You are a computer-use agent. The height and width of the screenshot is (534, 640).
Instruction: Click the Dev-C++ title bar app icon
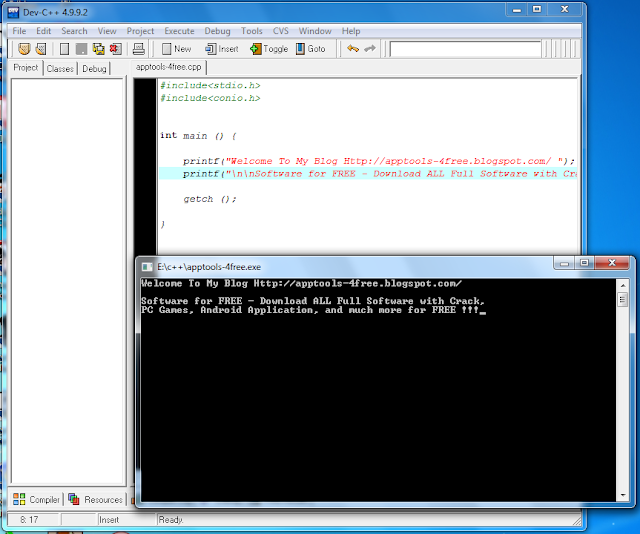(x=13, y=12)
